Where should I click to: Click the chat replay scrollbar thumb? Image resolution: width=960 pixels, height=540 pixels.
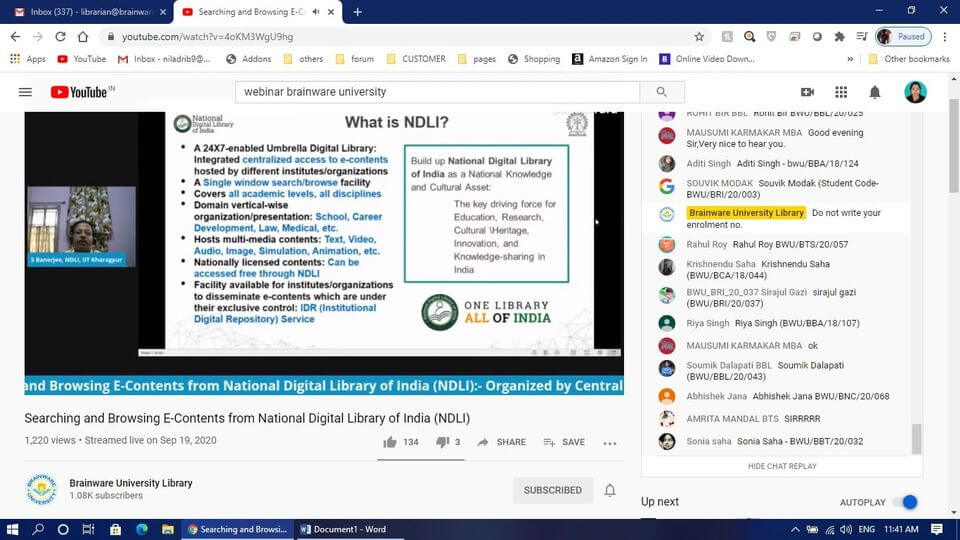[x=916, y=438]
